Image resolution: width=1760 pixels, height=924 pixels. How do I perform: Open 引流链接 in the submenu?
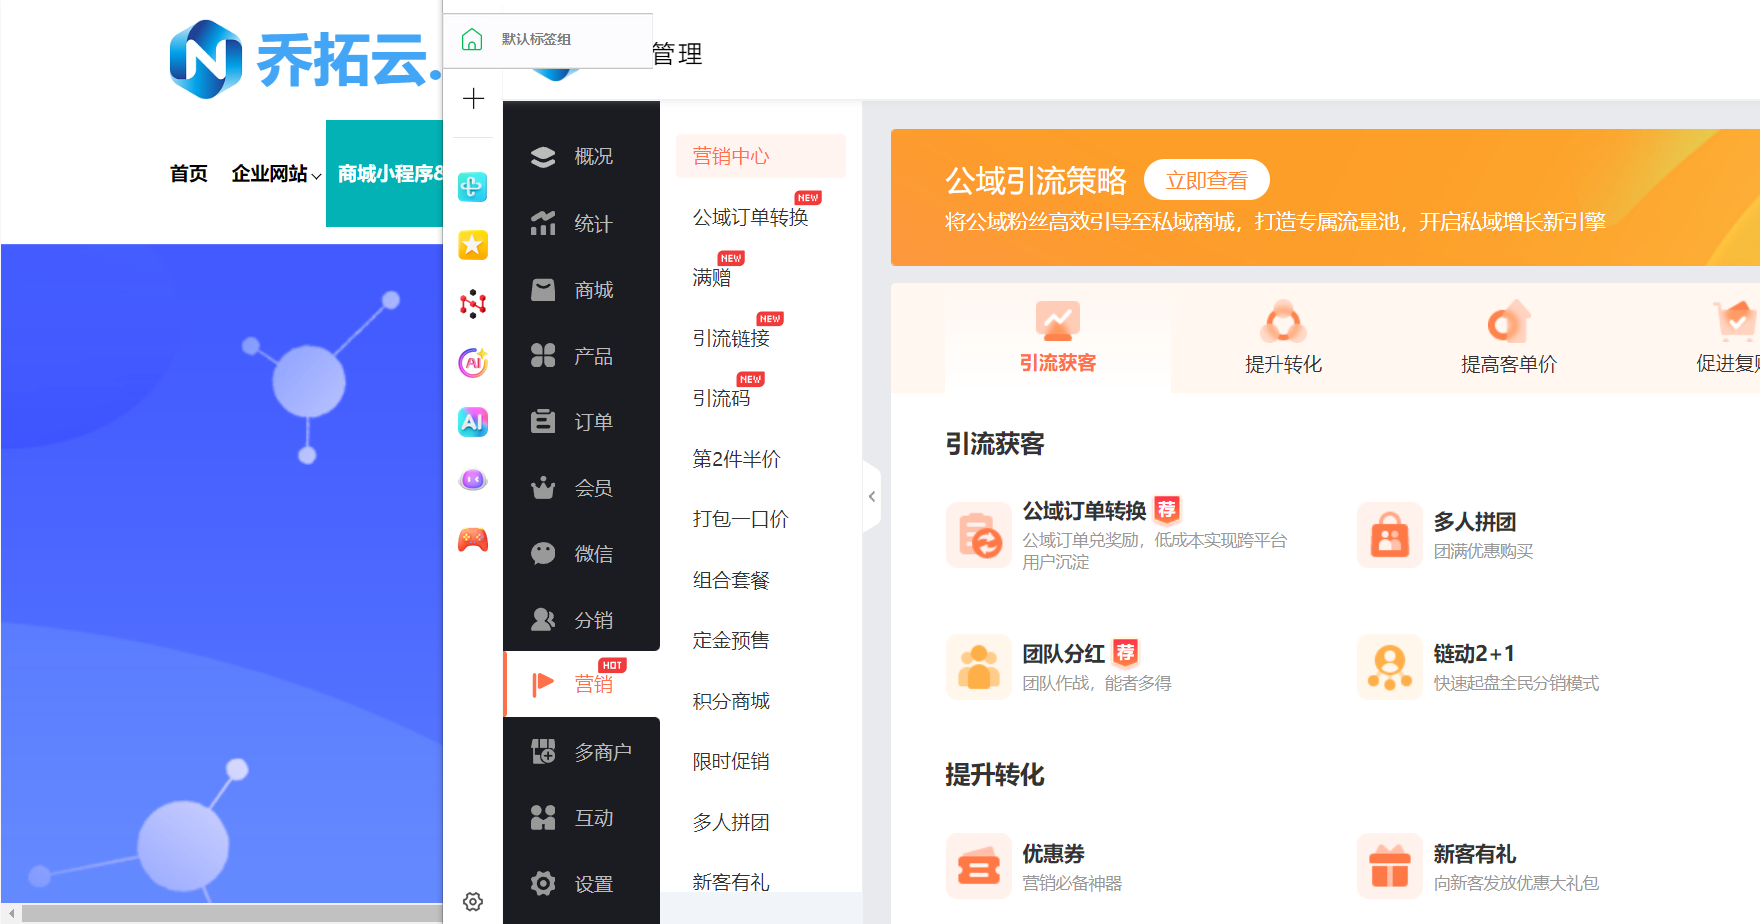coord(731,338)
